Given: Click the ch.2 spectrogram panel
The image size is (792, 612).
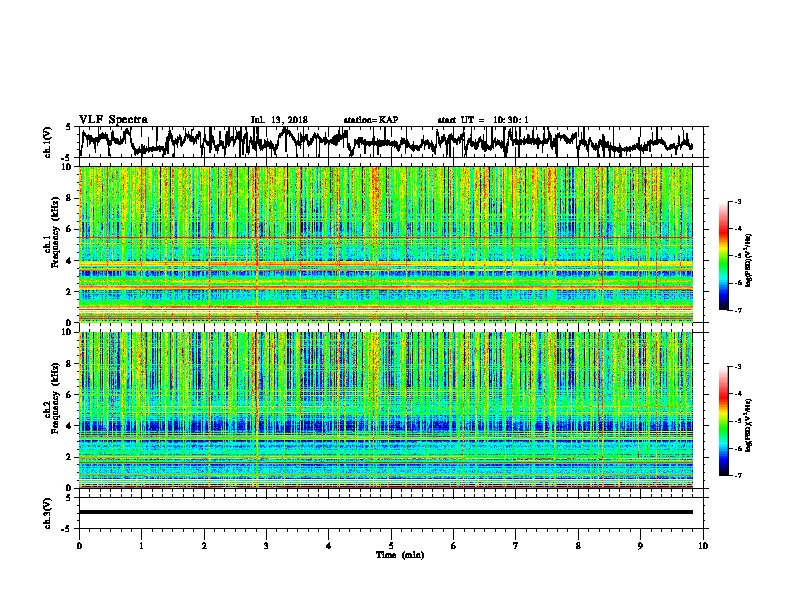Looking at the screenshot, I should tap(386, 410).
